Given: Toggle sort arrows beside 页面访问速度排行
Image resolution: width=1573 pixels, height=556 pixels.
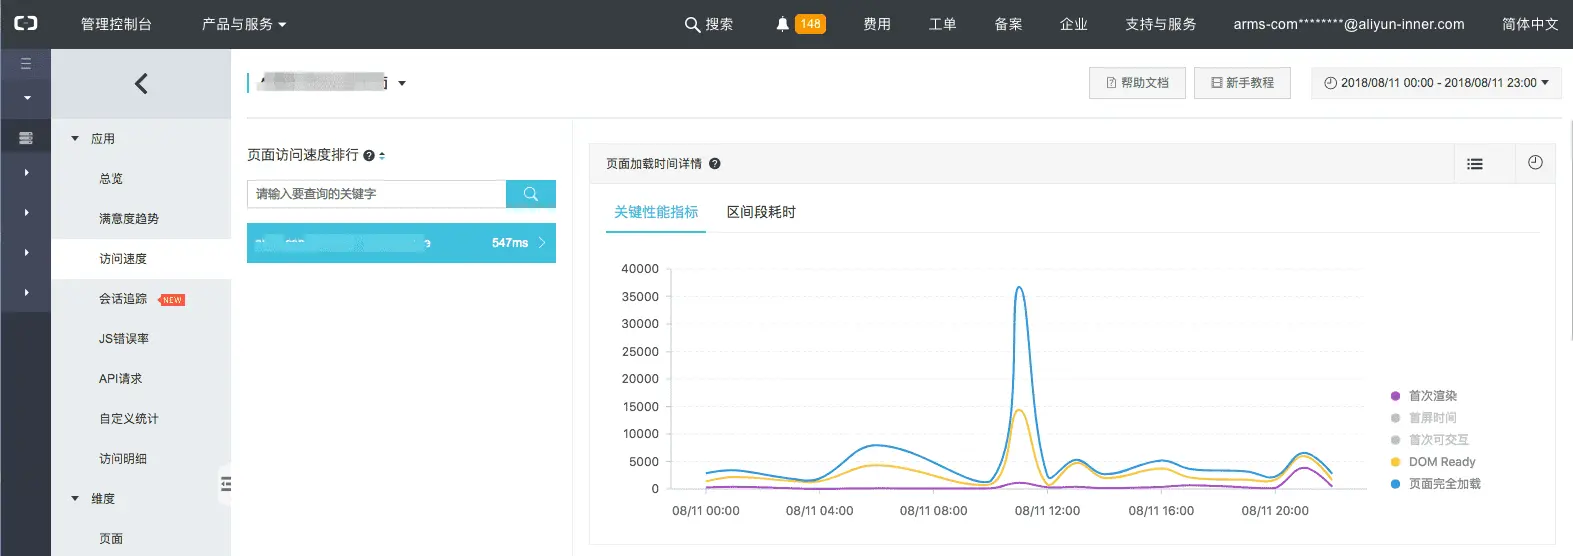Looking at the screenshot, I should (x=382, y=156).
